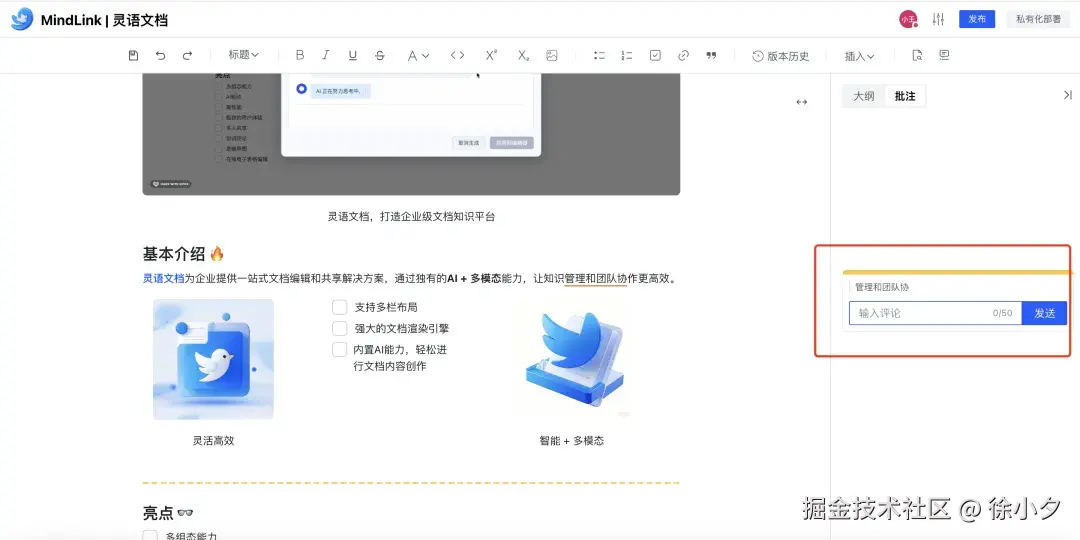Screen dimensions: 1080x540
Task: Open the 插入 insert dropdown
Action: click(x=860, y=56)
